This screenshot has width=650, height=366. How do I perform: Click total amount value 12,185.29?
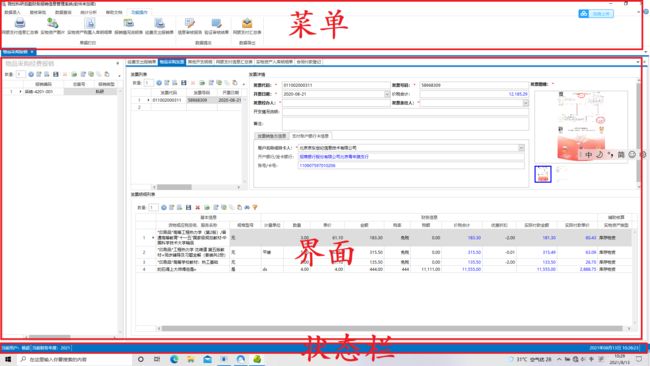point(518,94)
